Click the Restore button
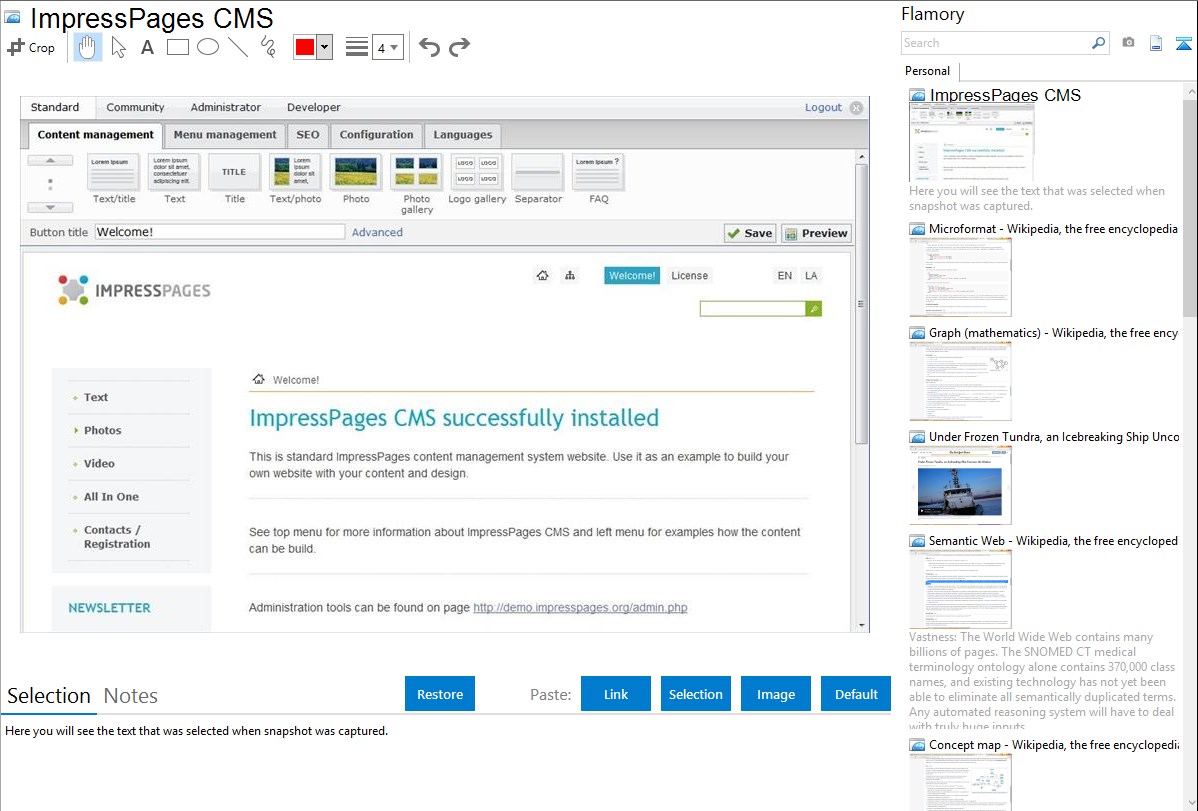Viewport: 1198px width, 811px height. coord(440,694)
